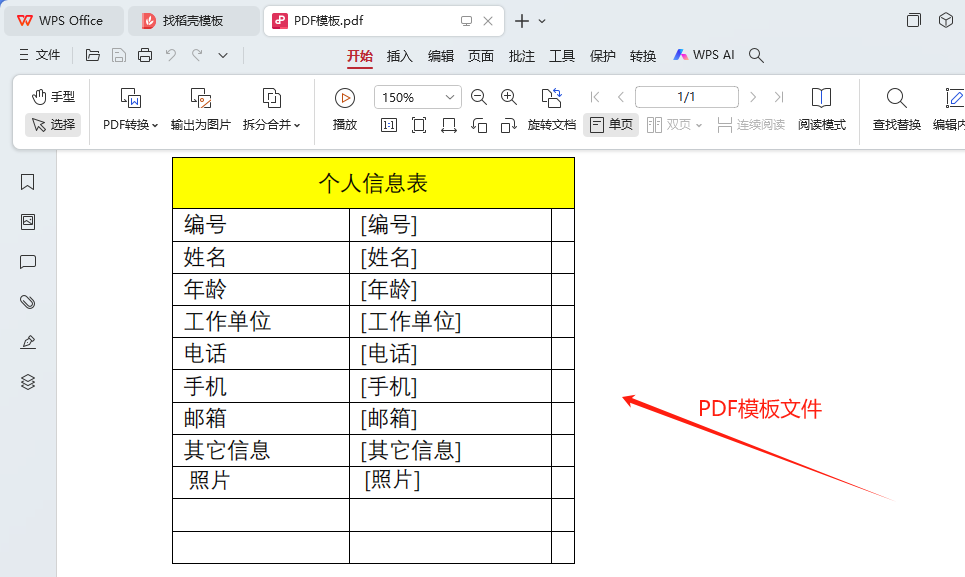Click inside the page number field showing 1/1
This screenshot has width=965, height=577.
point(686,96)
